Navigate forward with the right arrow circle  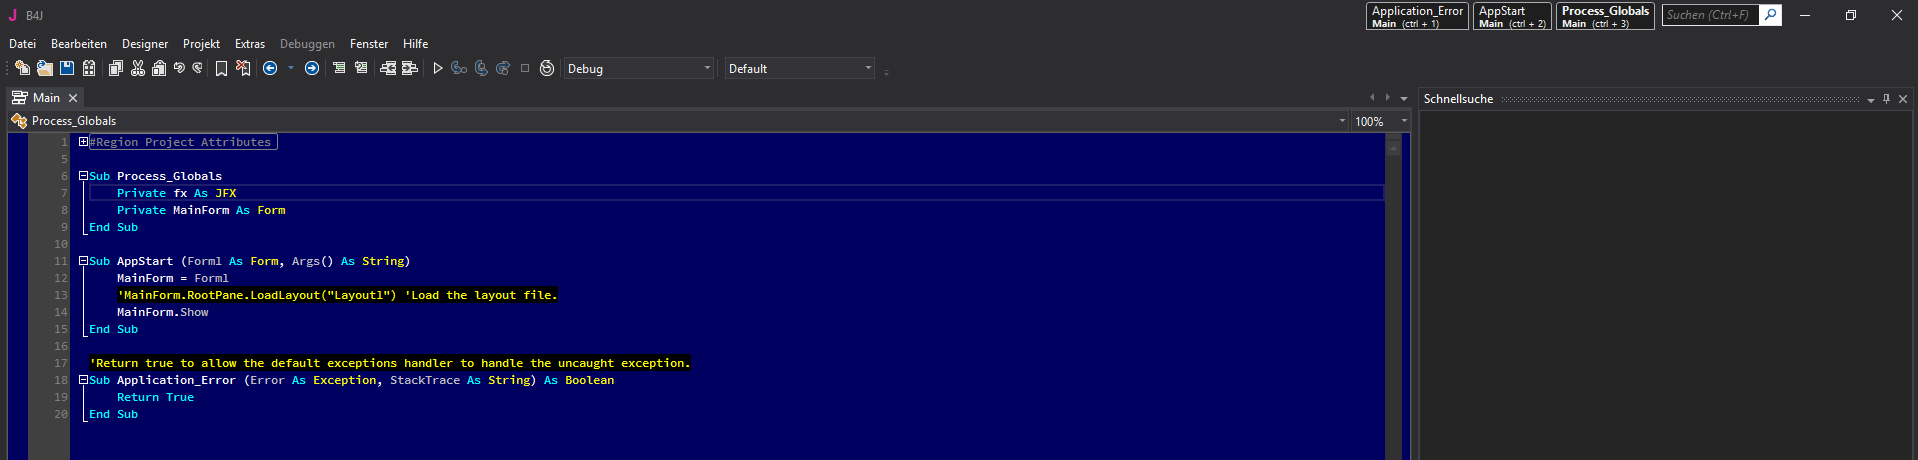pyautogui.click(x=312, y=68)
